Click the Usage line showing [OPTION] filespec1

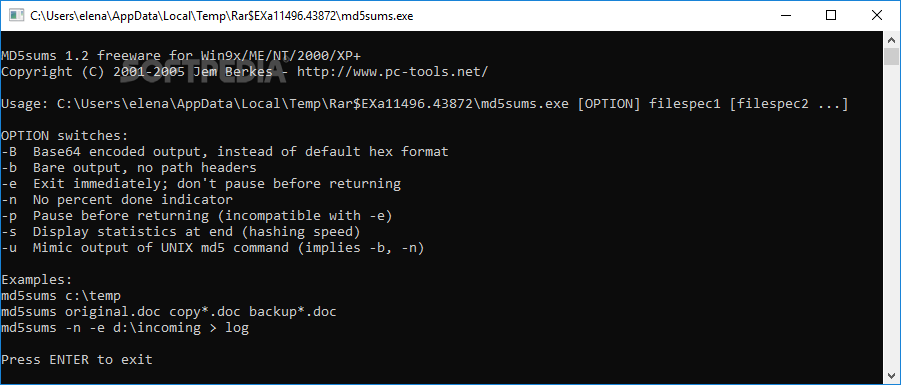coord(425,104)
